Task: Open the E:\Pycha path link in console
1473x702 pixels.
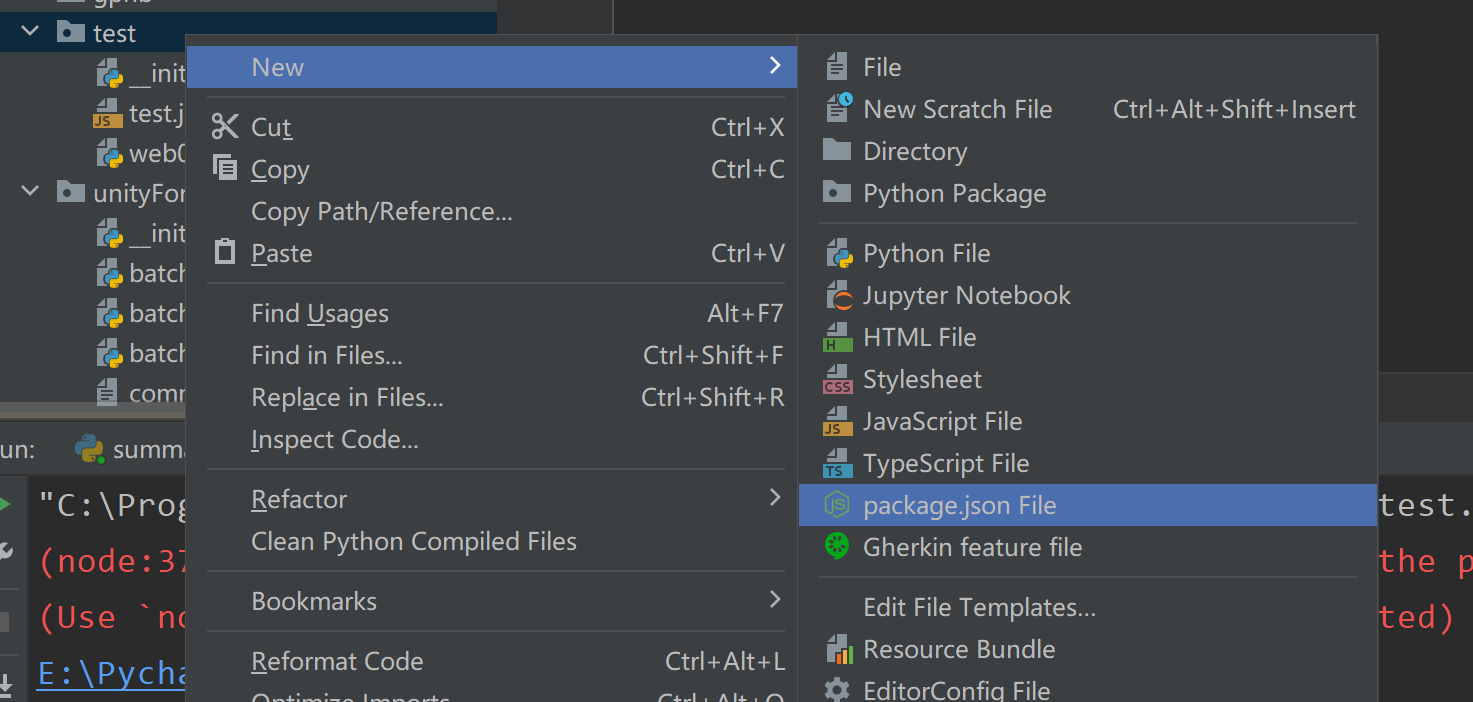Action: pyautogui.click(x=112, y=674)
